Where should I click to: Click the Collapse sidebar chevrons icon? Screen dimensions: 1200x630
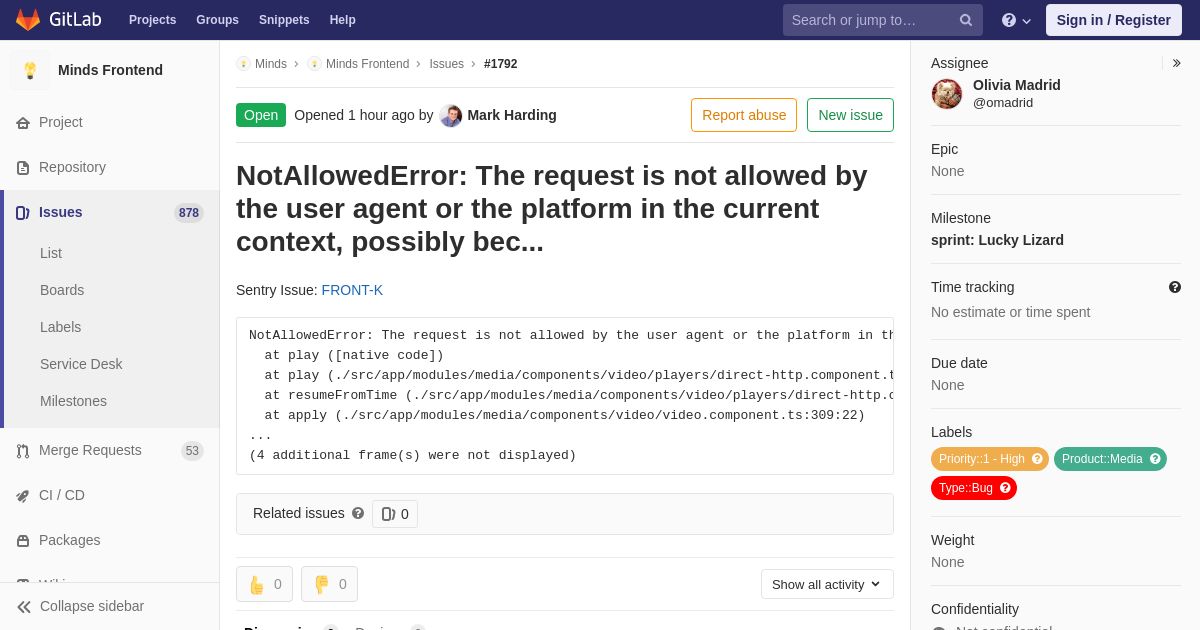click(24, 607)
